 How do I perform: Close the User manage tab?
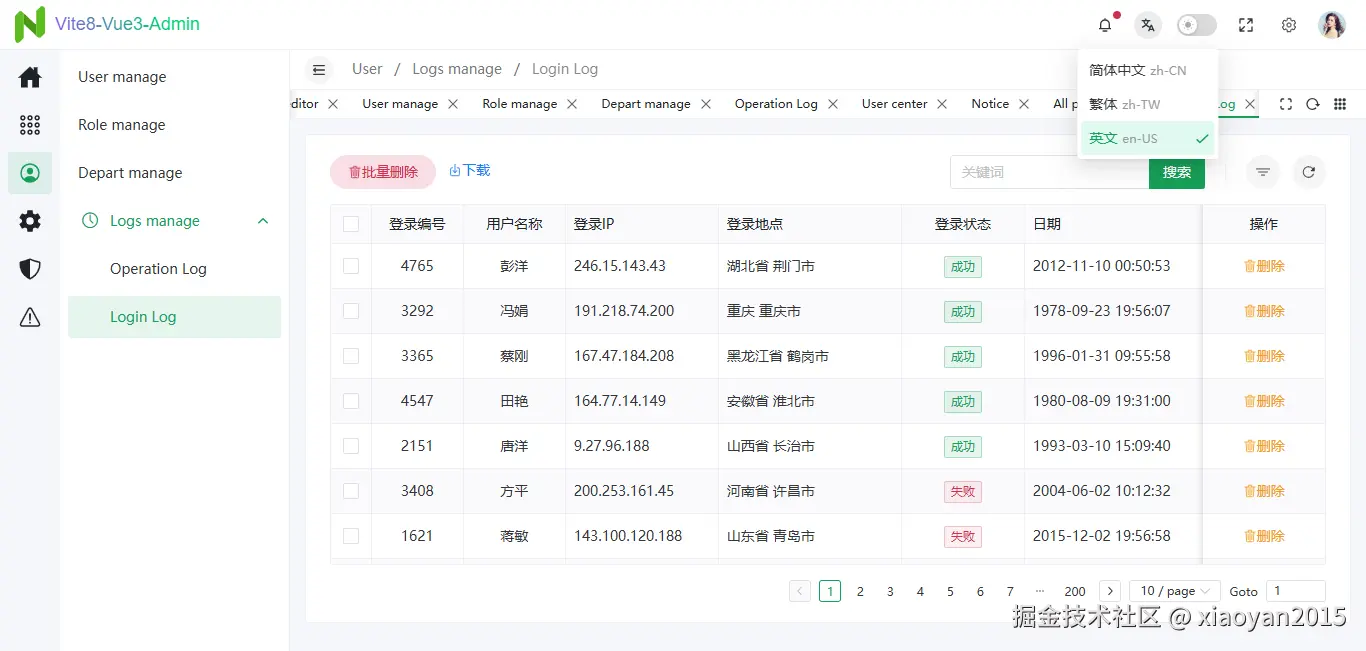453,104
